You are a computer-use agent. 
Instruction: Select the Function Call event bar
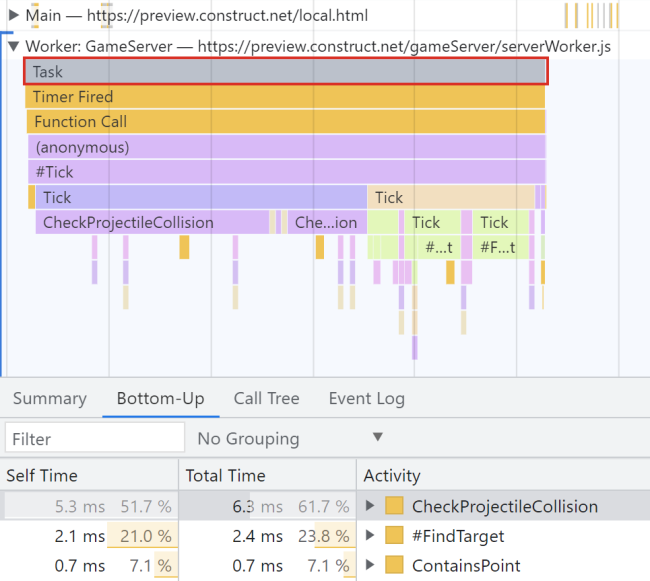coord(286,121)
